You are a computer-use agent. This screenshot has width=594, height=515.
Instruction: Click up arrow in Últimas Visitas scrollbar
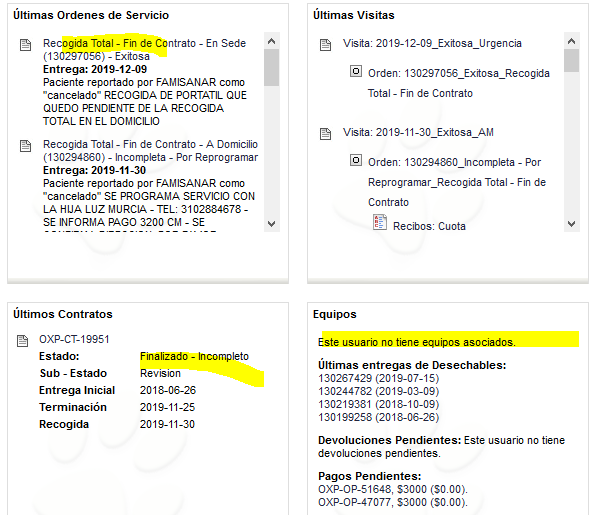coord(572,41)
